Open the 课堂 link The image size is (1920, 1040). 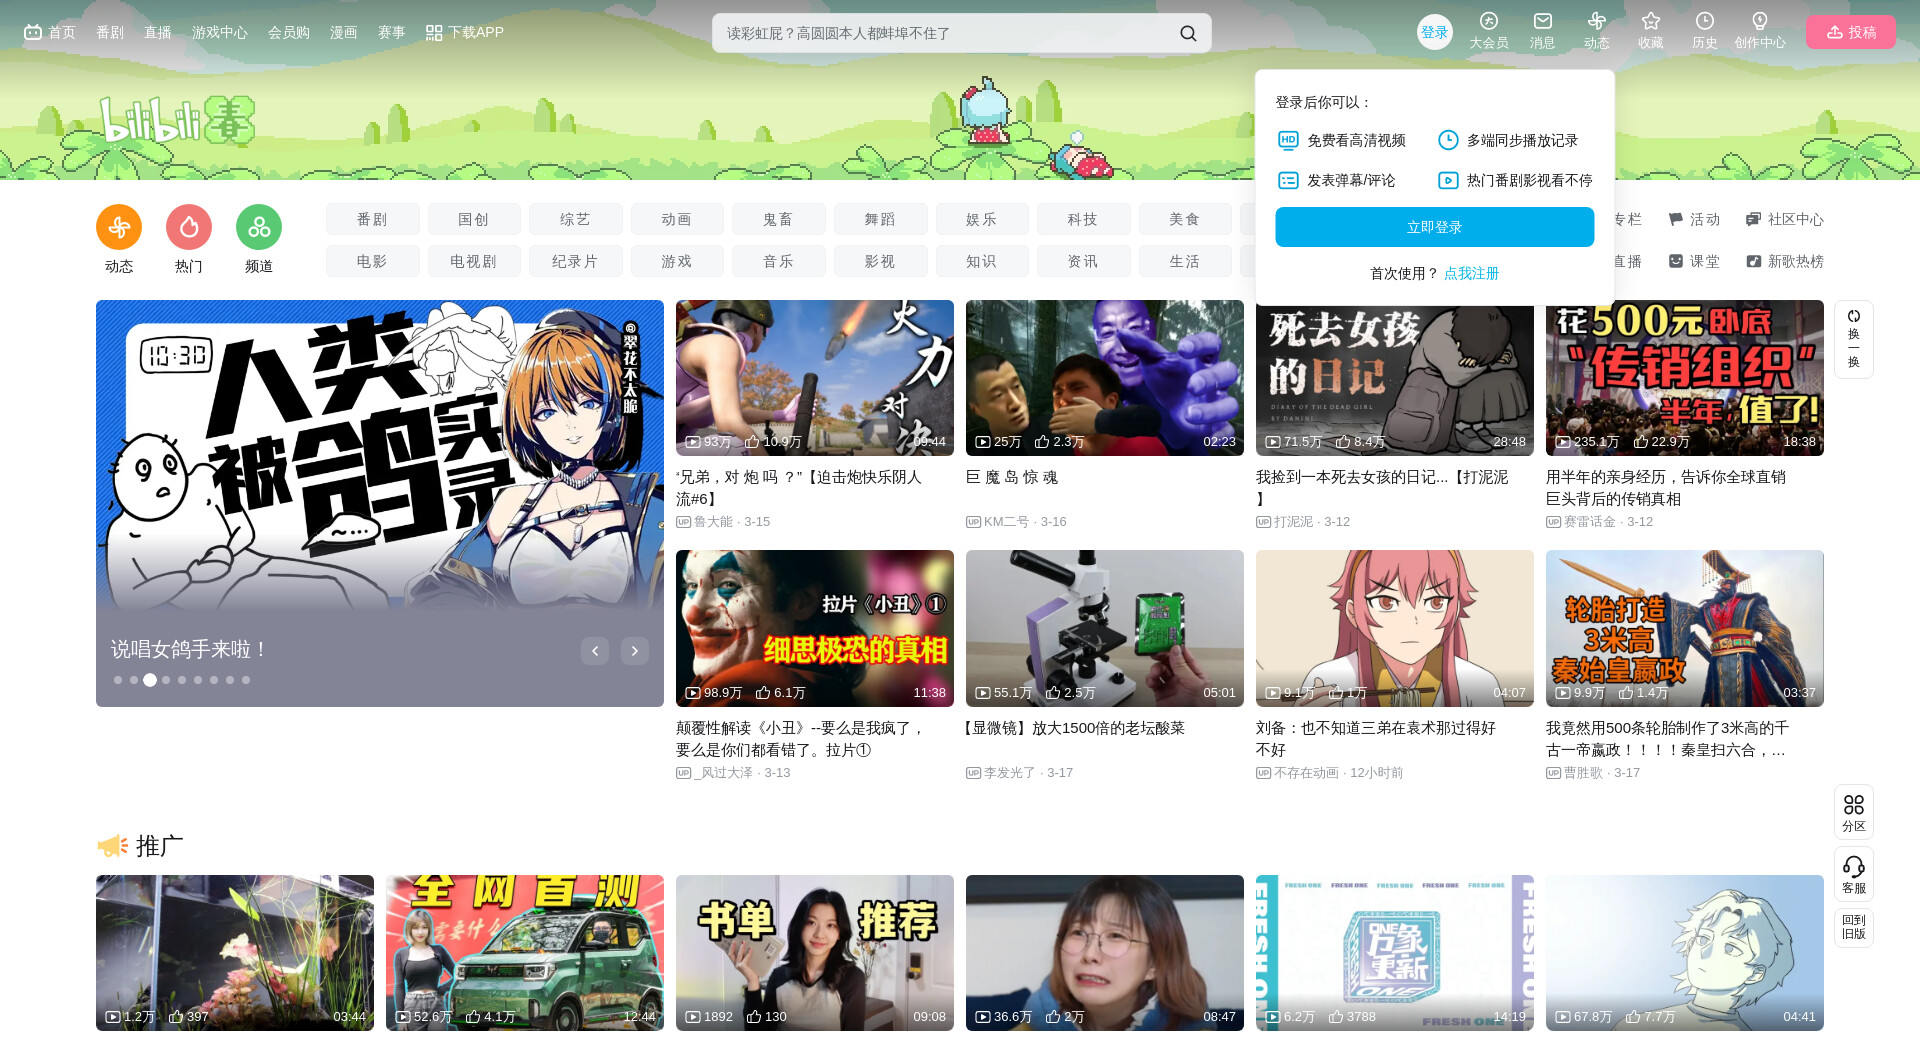(1694, 261)
